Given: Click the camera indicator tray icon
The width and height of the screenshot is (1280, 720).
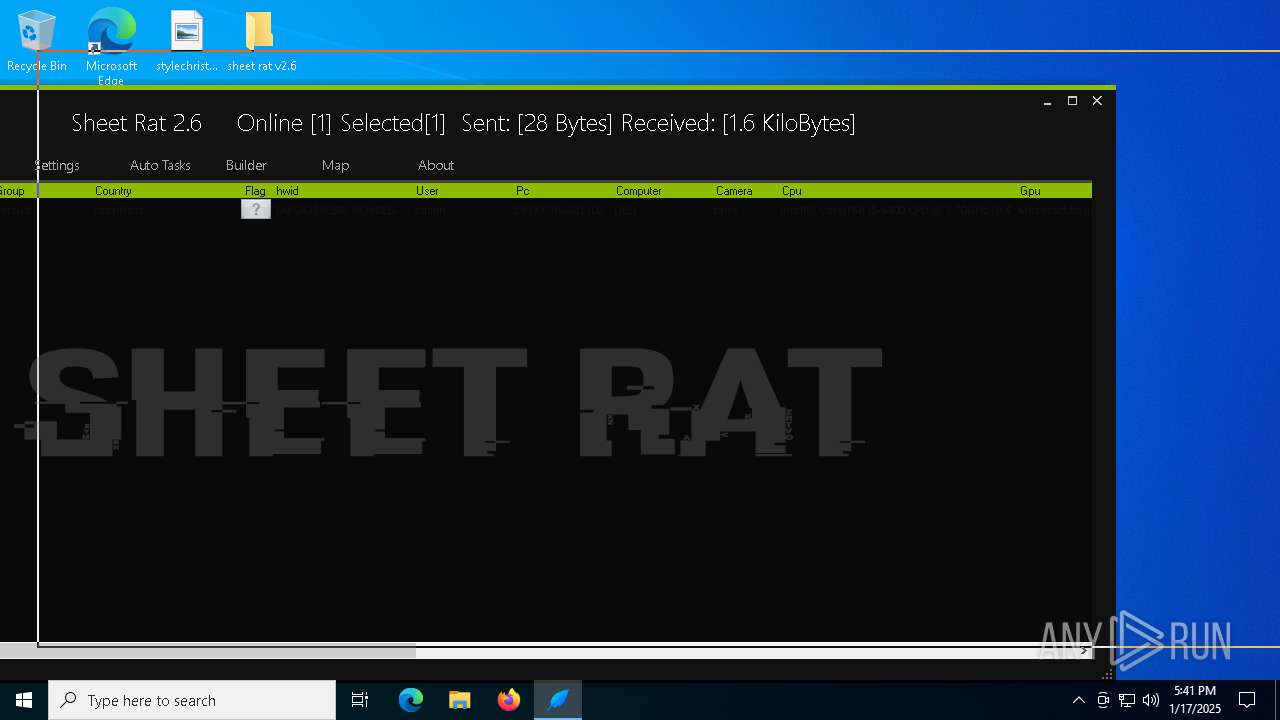Looking at the screenshot, I should pos(1103,700).
